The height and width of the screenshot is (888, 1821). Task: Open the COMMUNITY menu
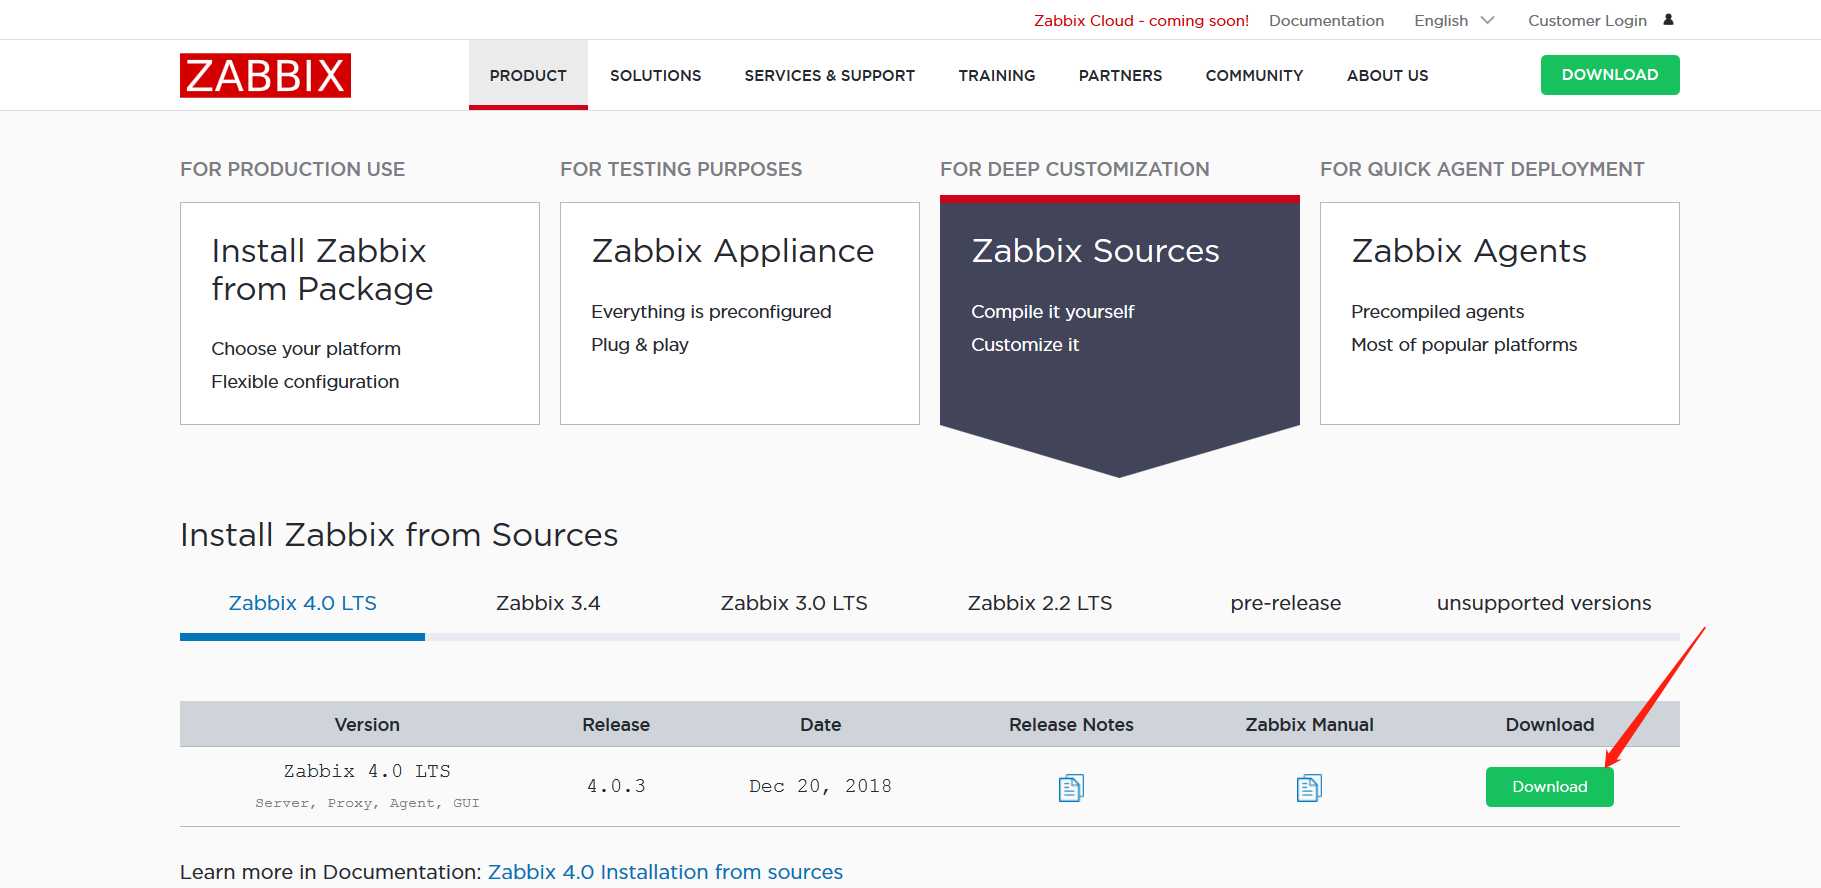[1254, 75]
